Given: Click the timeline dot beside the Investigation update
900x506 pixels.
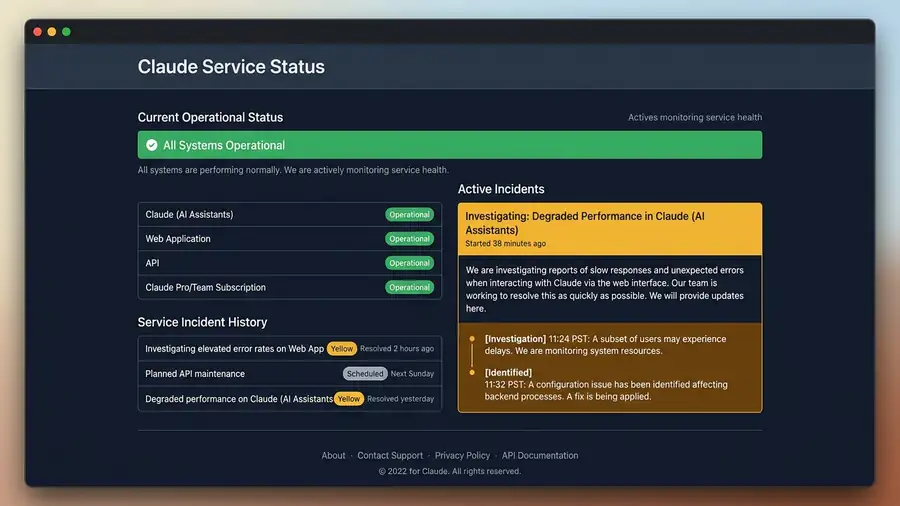Looking at the screenshot, I should point(472,339).
